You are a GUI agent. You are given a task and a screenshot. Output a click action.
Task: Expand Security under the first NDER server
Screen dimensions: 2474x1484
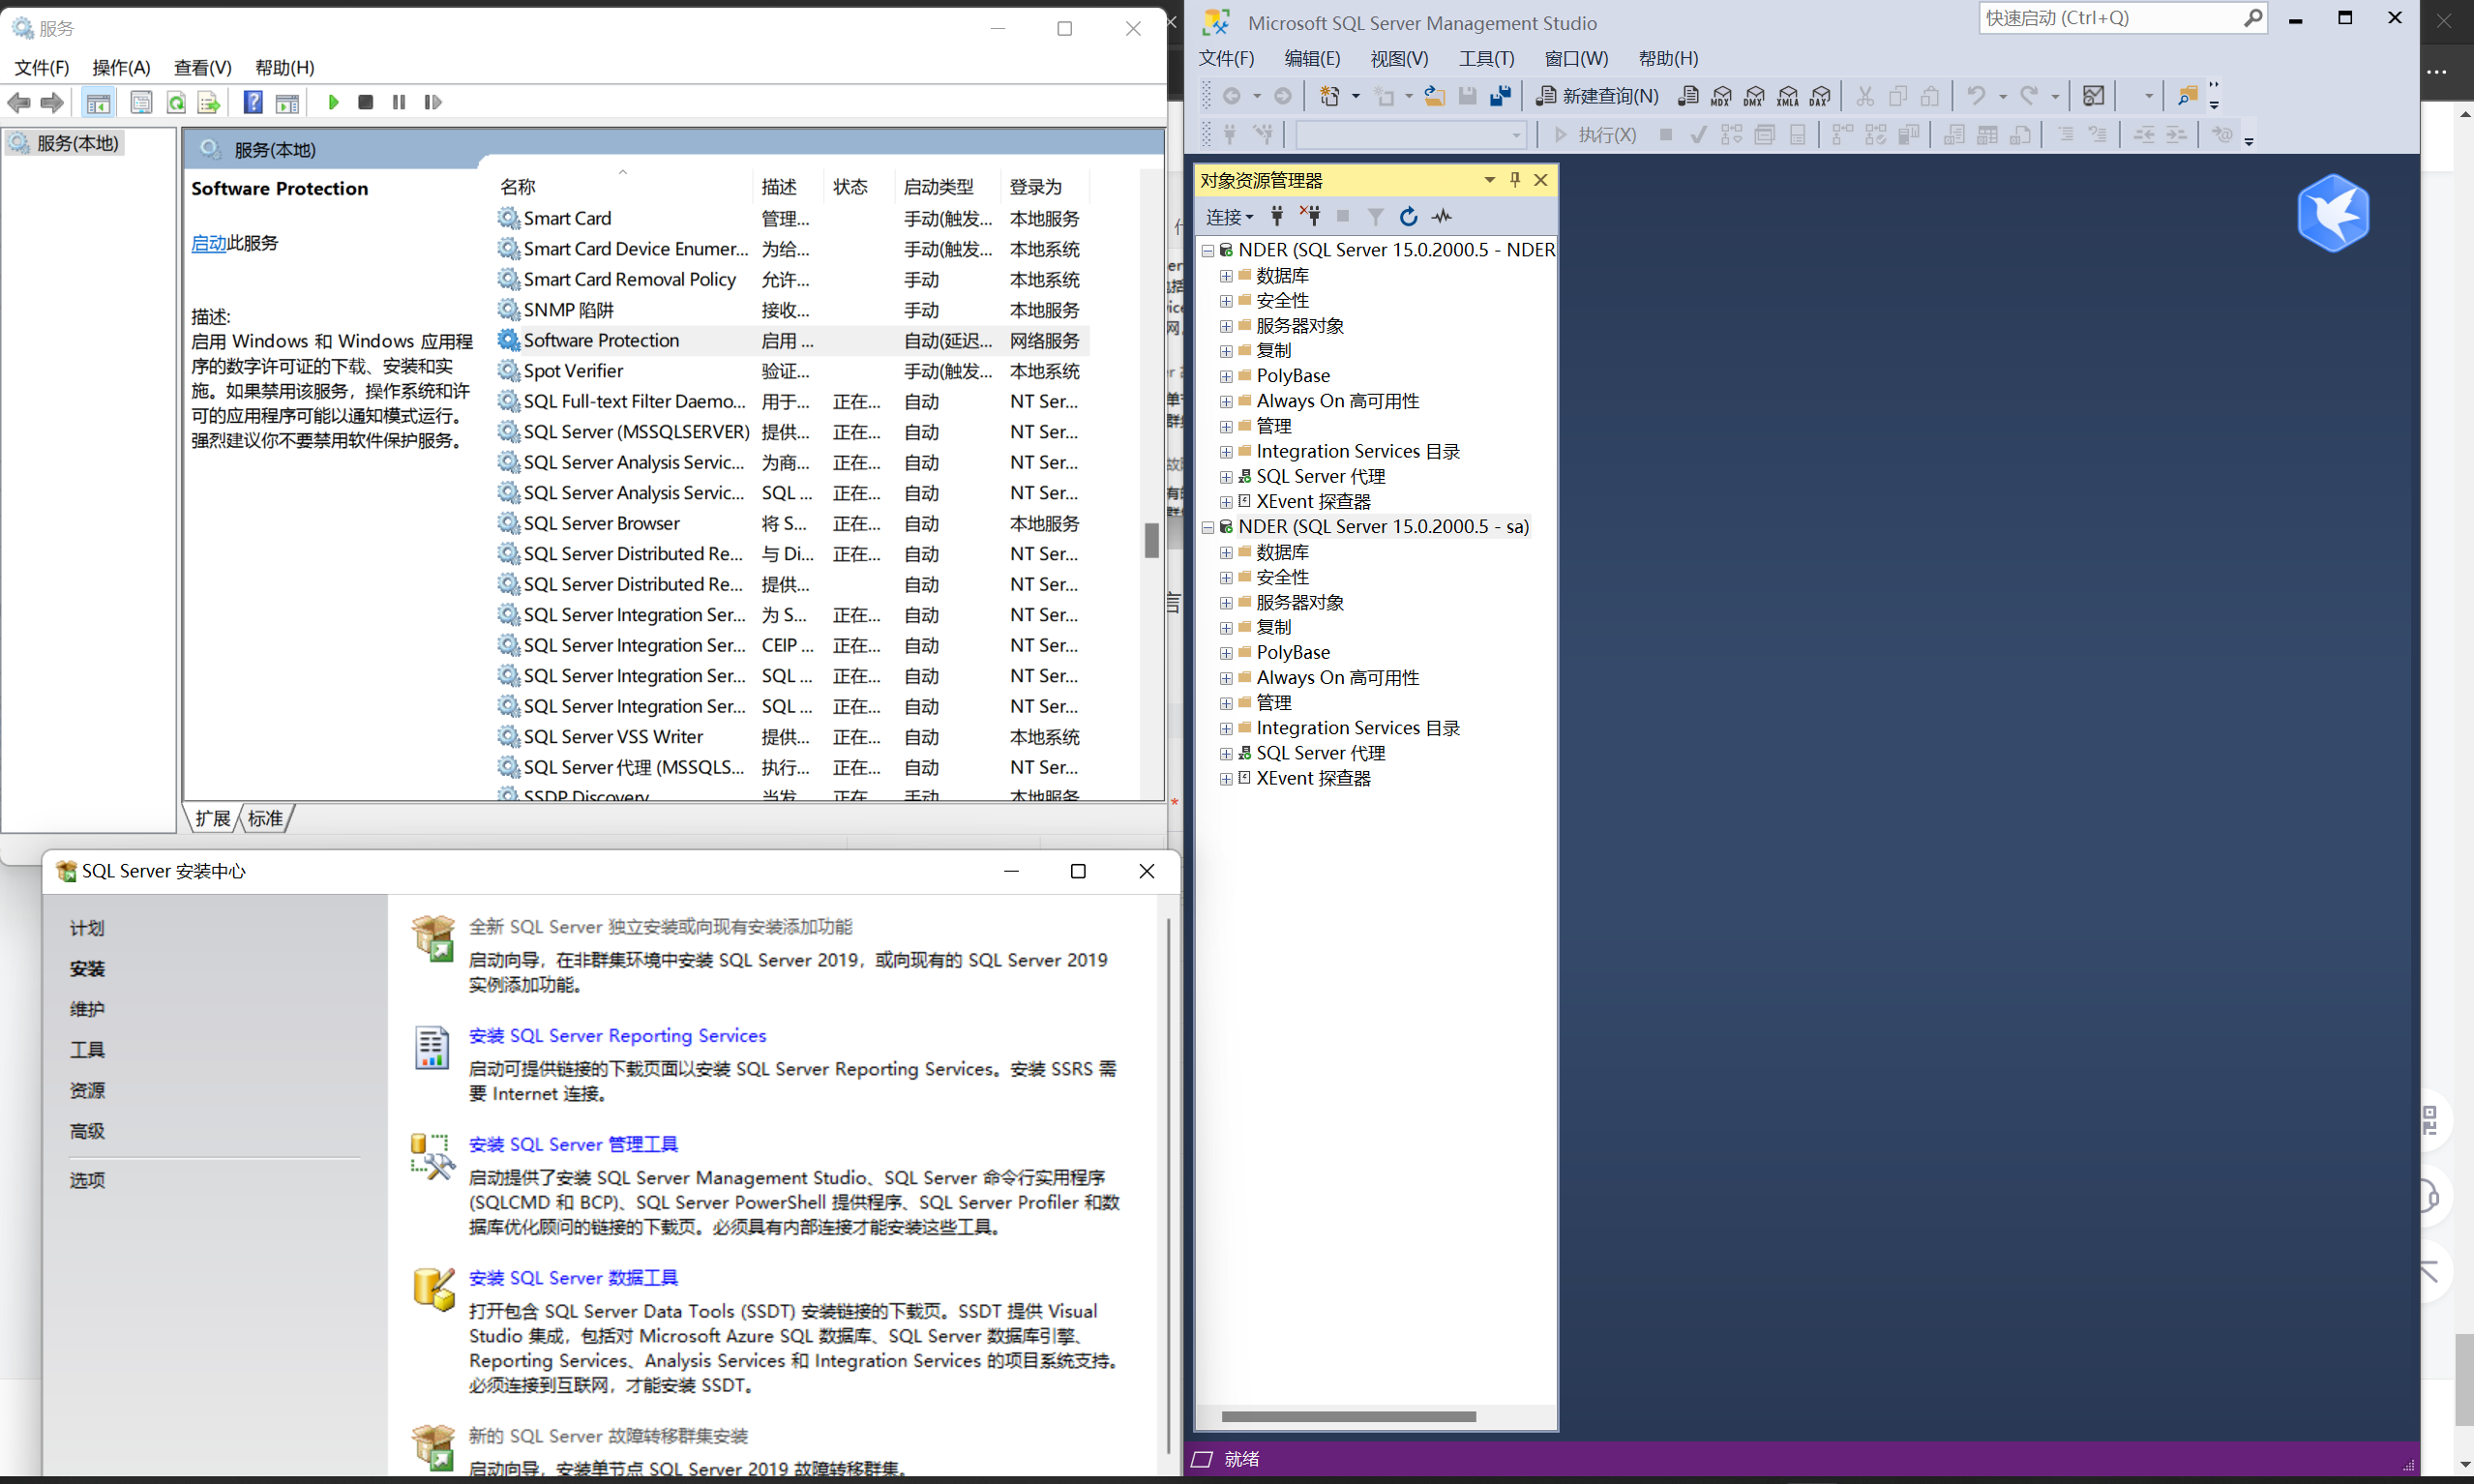(1226, 301)
